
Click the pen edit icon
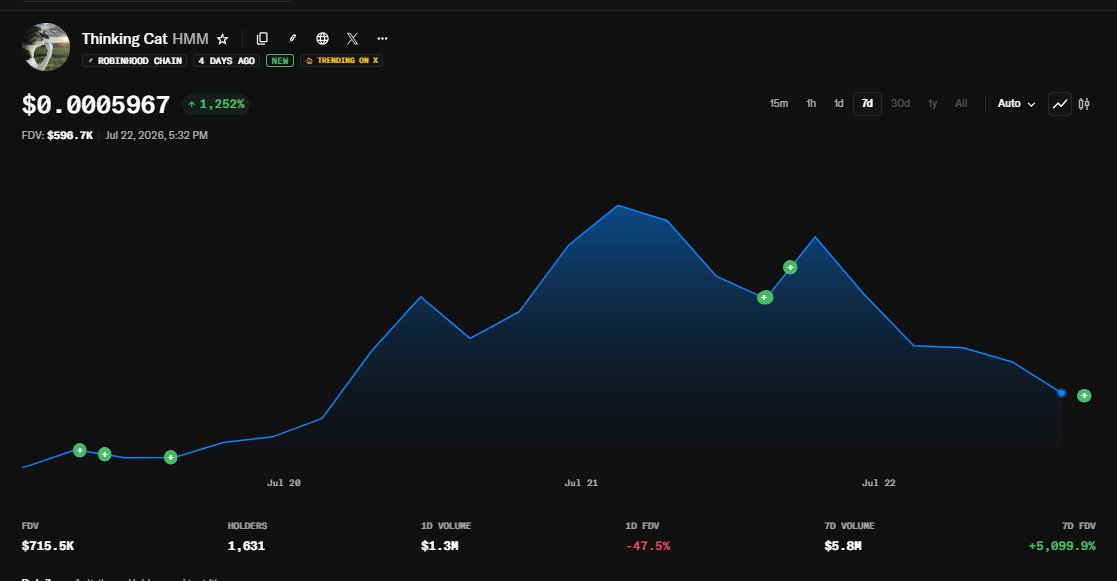pos(292,38)
